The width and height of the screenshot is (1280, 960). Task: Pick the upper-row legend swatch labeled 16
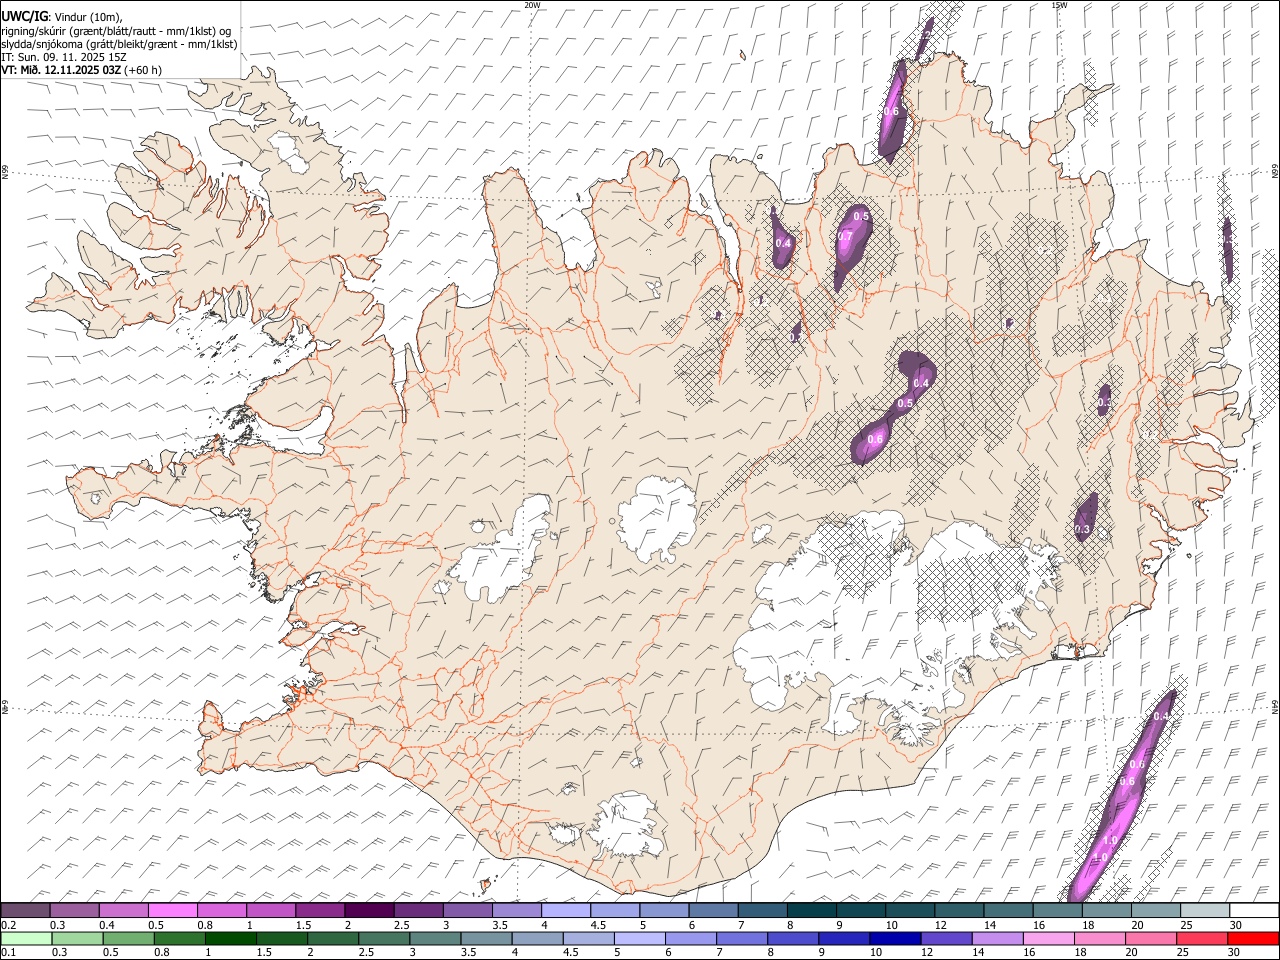click(x=1057, y=910)
